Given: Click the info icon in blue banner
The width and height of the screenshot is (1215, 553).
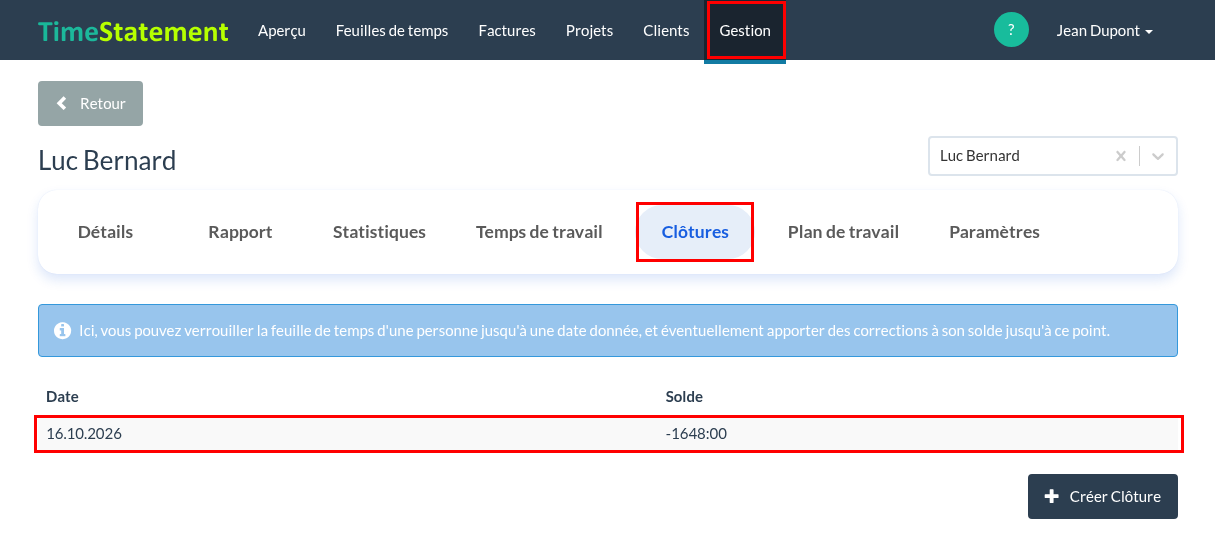Looking at the screenshot, I should [63, 330].
